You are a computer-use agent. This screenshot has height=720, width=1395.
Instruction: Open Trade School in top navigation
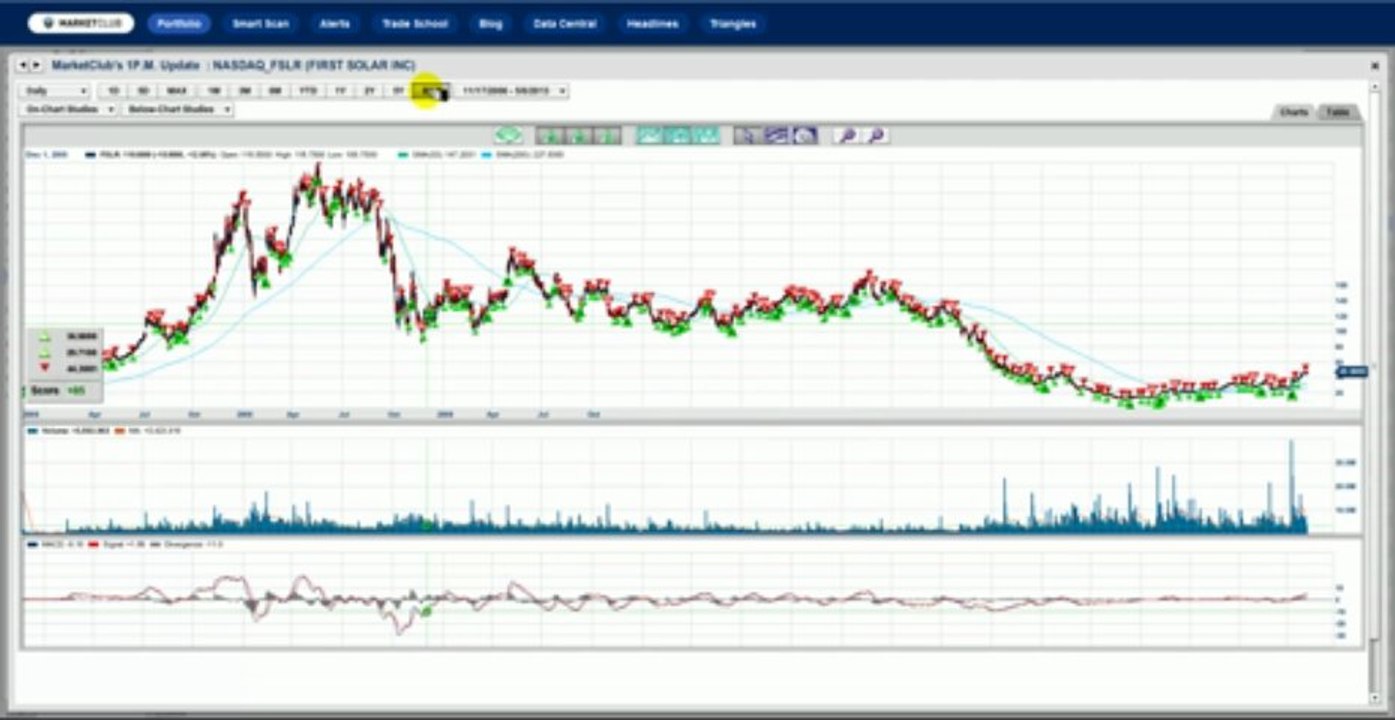415,23
